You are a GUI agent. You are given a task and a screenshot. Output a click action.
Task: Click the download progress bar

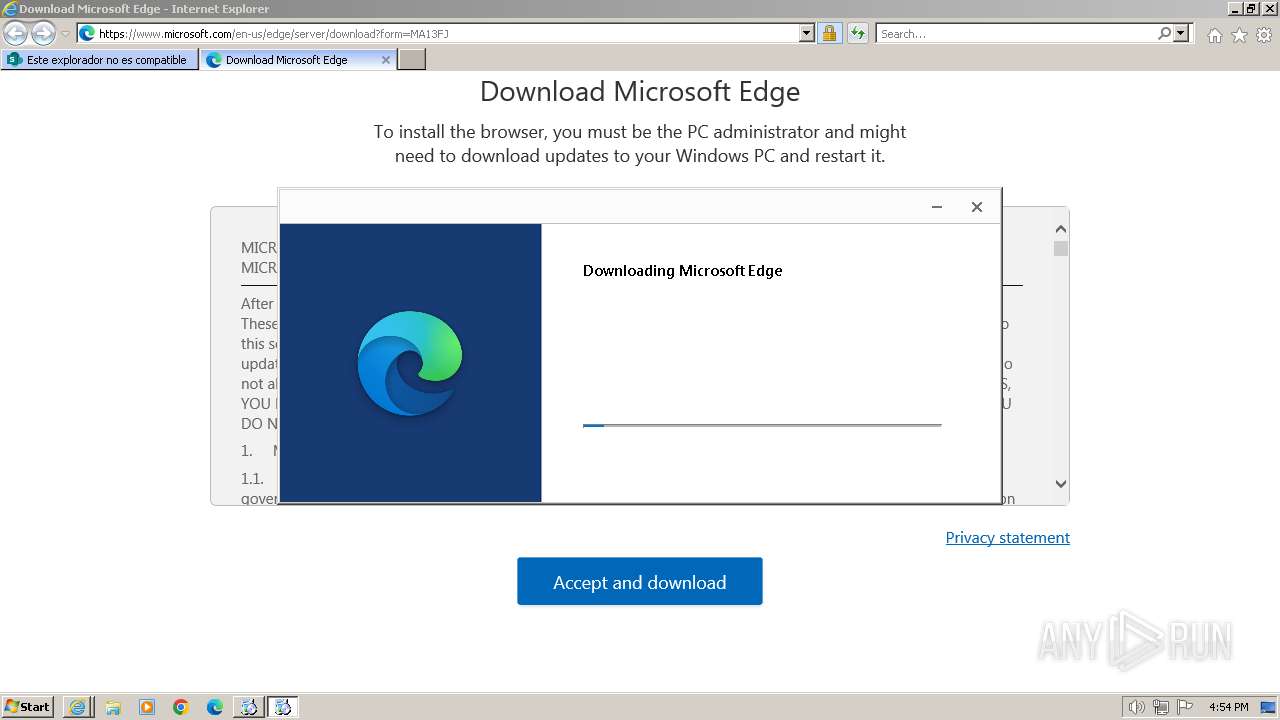click(762, 425)
